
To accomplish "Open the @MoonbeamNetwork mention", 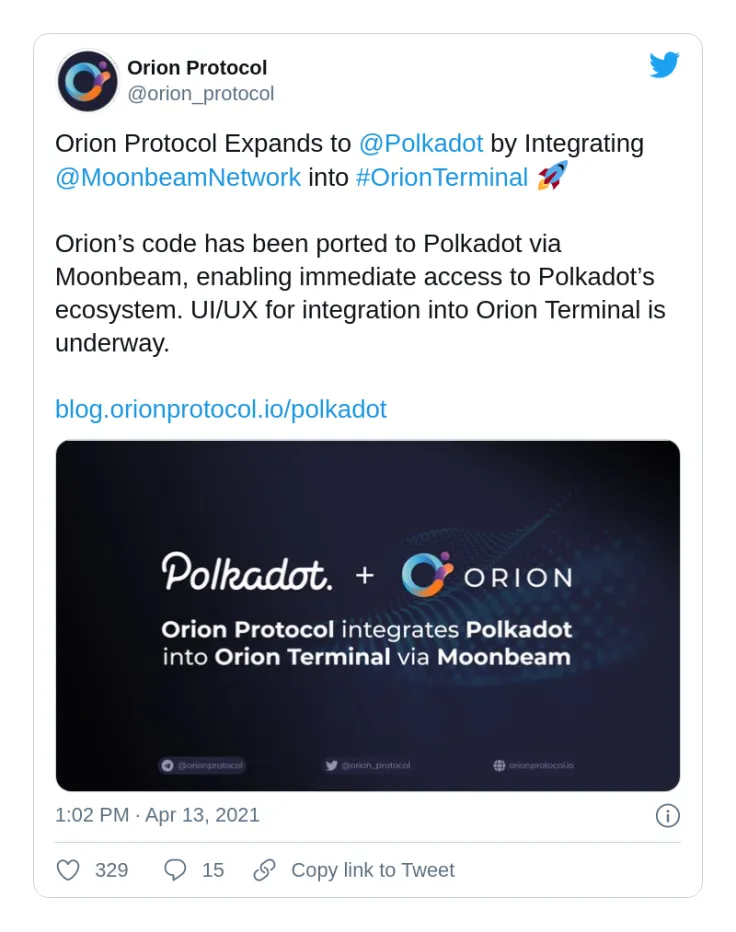I will click(178, 178).
